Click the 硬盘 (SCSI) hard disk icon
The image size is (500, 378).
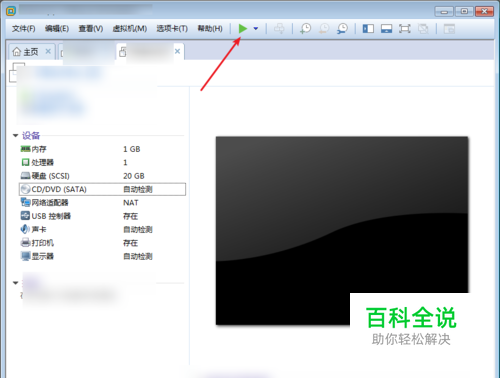[25, 176]
